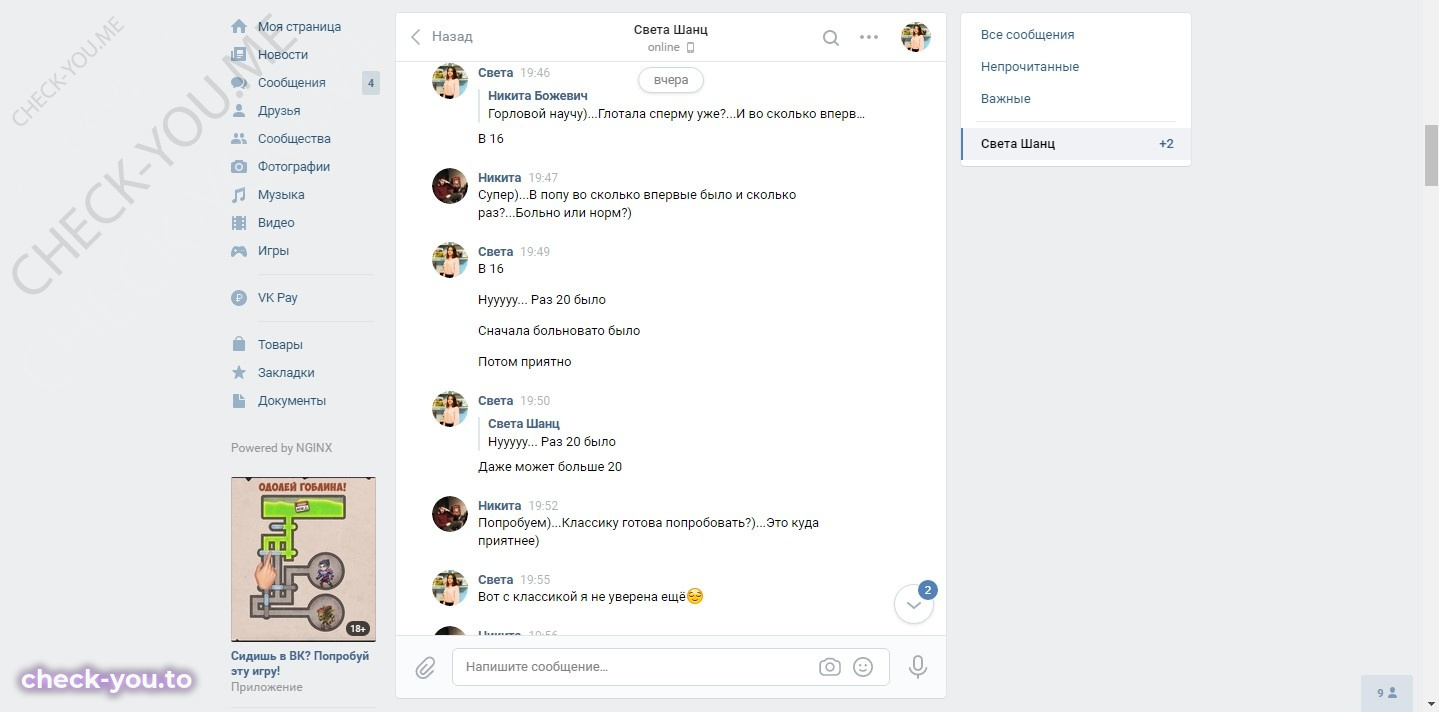Open Товары shopping bag icon
Viewport: 1439px width, 712px height.
coord(239,345)
